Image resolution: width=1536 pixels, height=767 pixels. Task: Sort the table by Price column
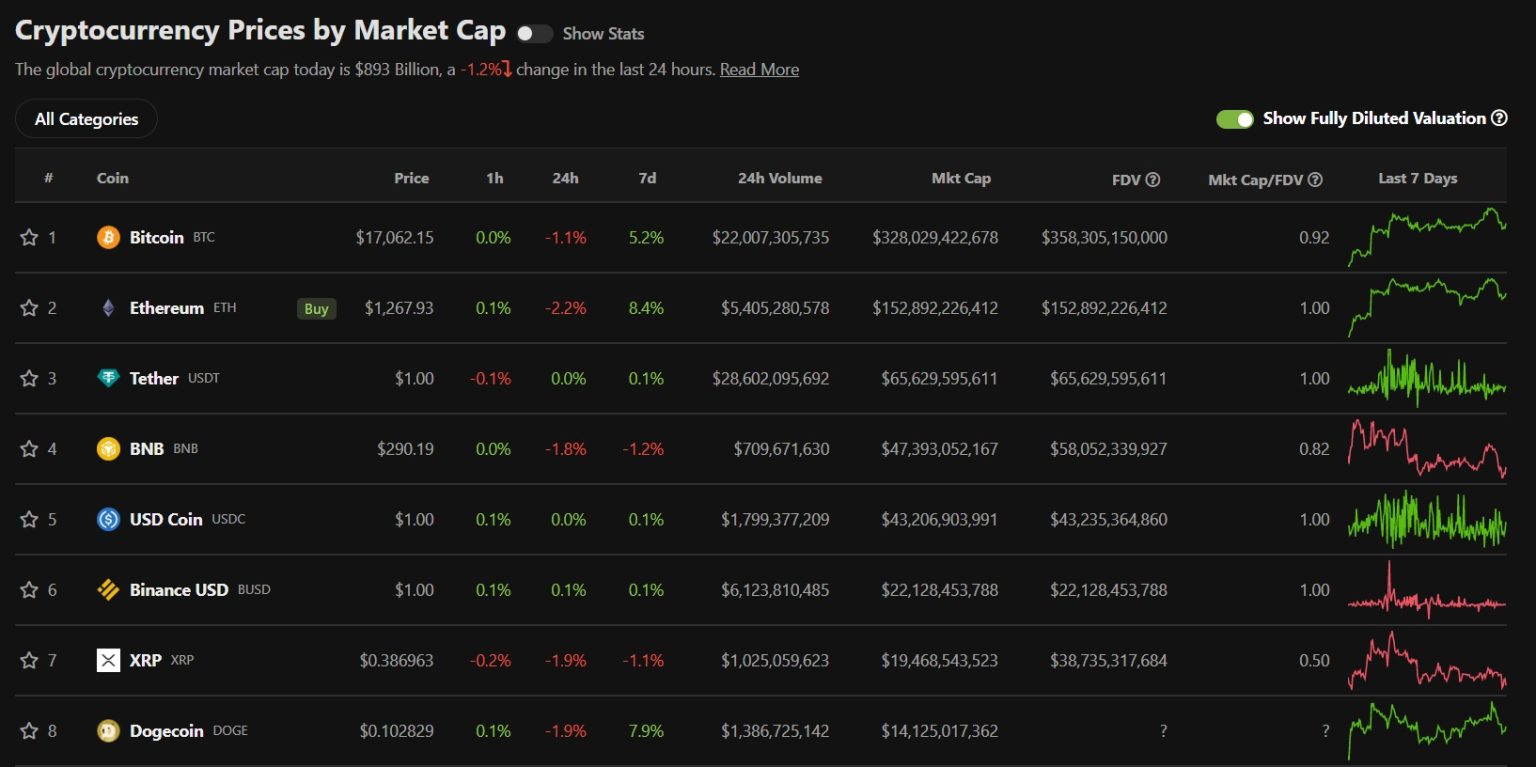pyautogui.click(x=411, y=178)
